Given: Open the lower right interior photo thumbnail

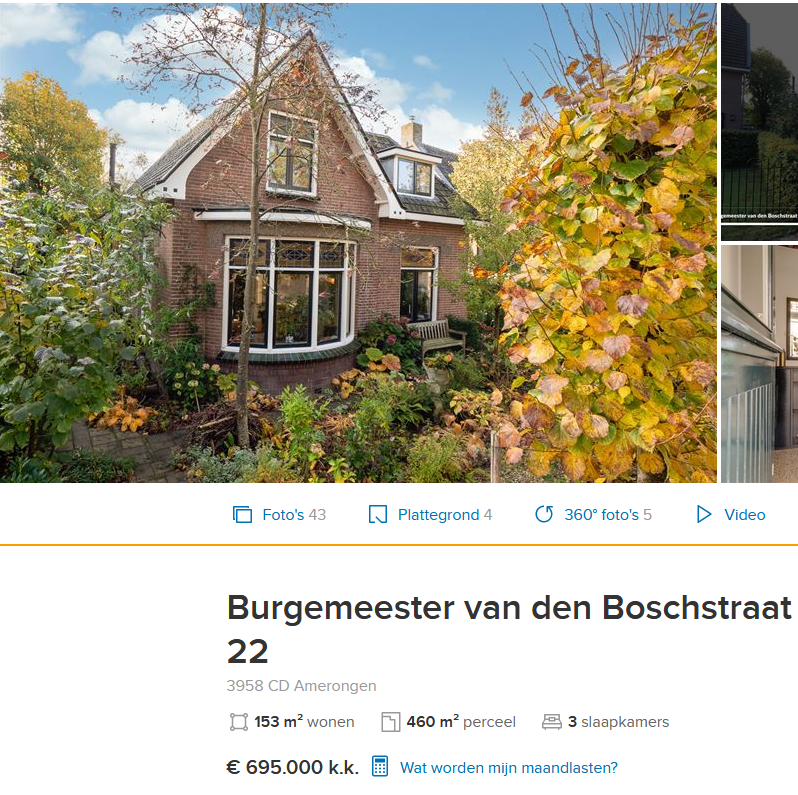Looking at the screenshot, I should (x=759, y=364).
